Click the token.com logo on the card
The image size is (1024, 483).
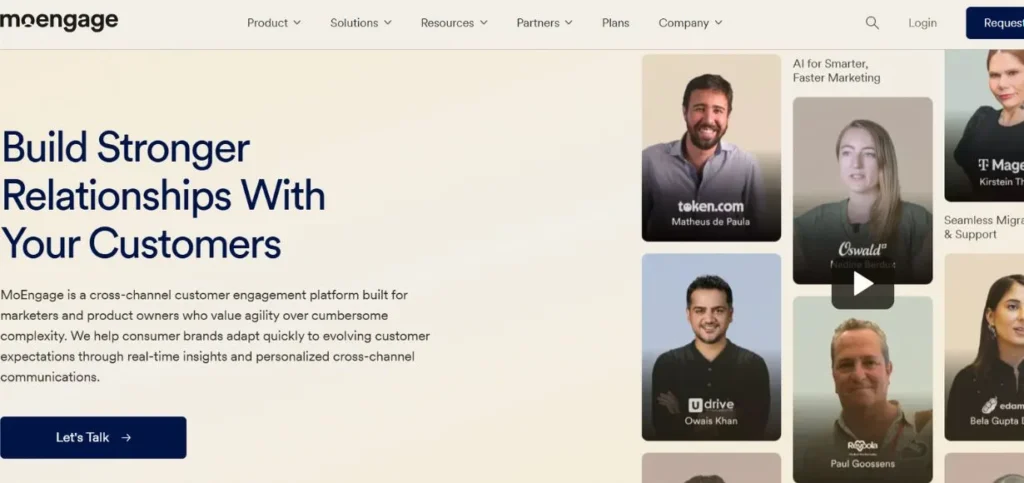(x=711, y=206)
